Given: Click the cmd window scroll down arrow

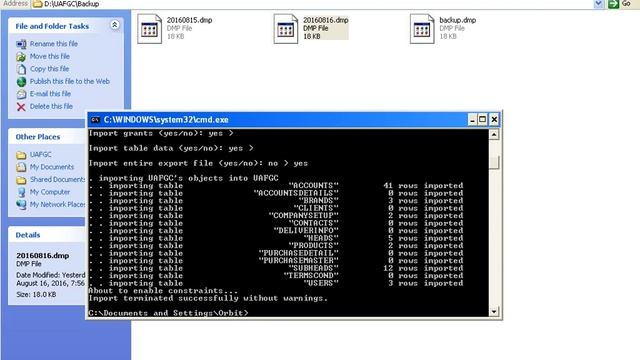Looking at the screenshot, I should (x=494, y=312).
